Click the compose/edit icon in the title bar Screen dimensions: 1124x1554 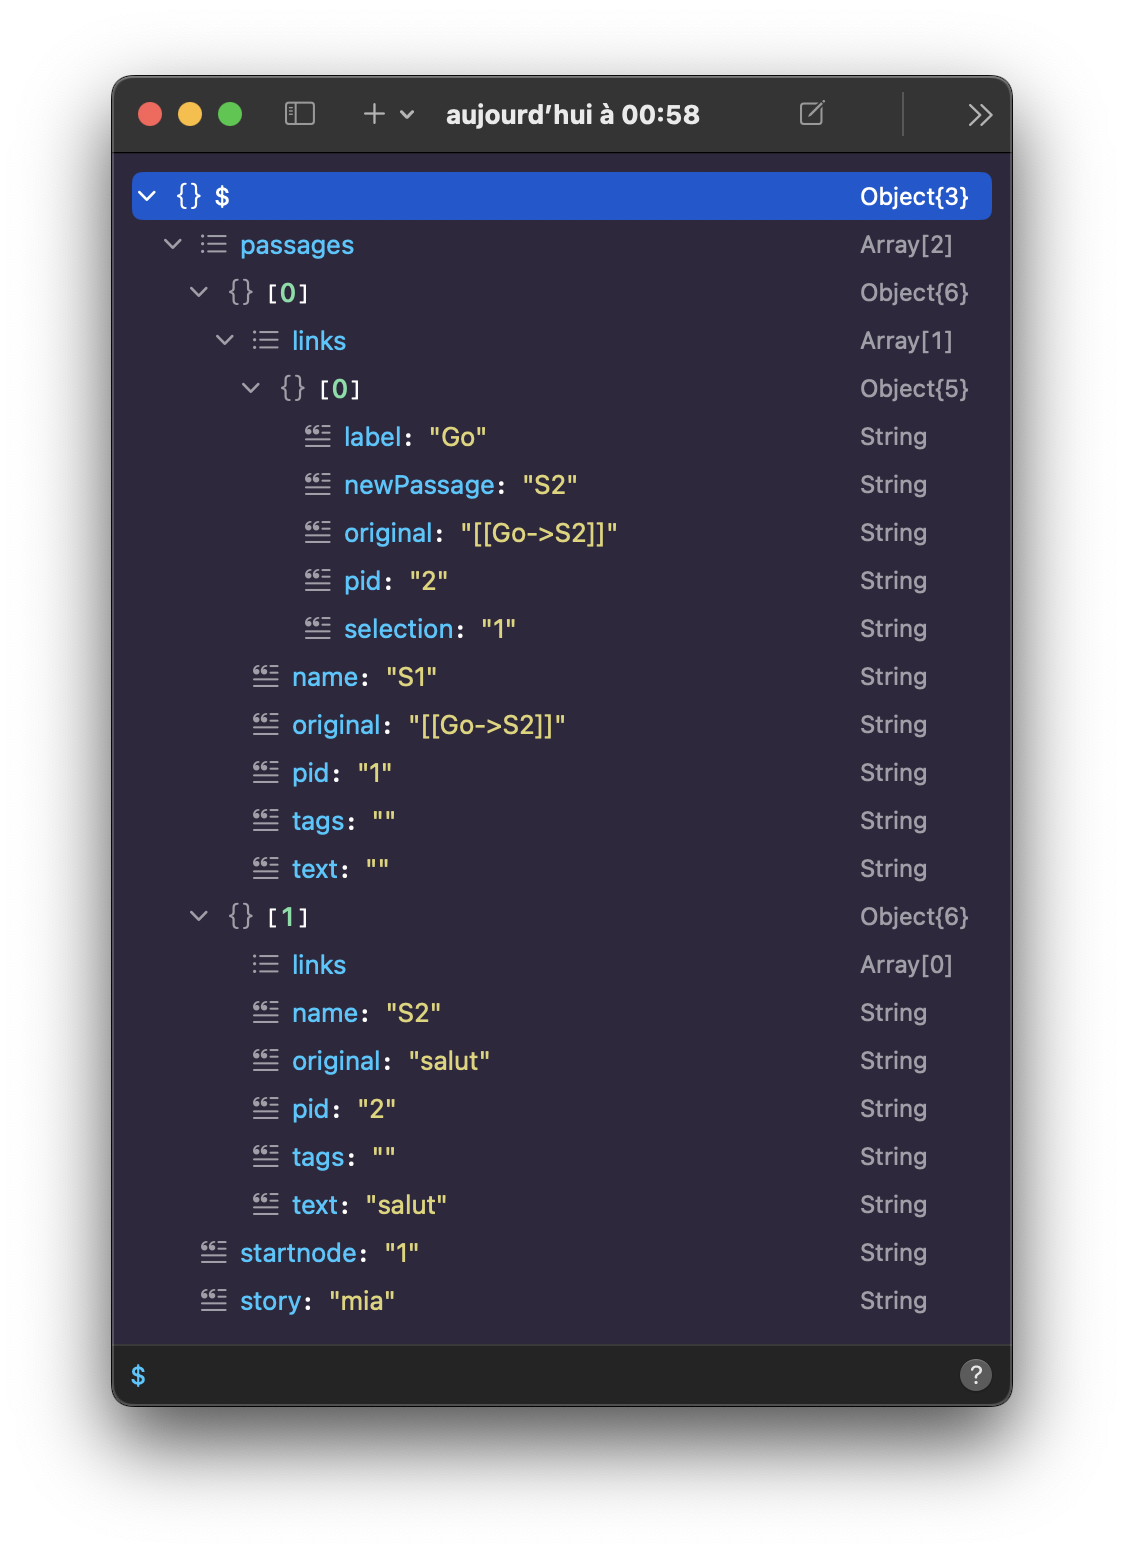click(x=811, y=114)
